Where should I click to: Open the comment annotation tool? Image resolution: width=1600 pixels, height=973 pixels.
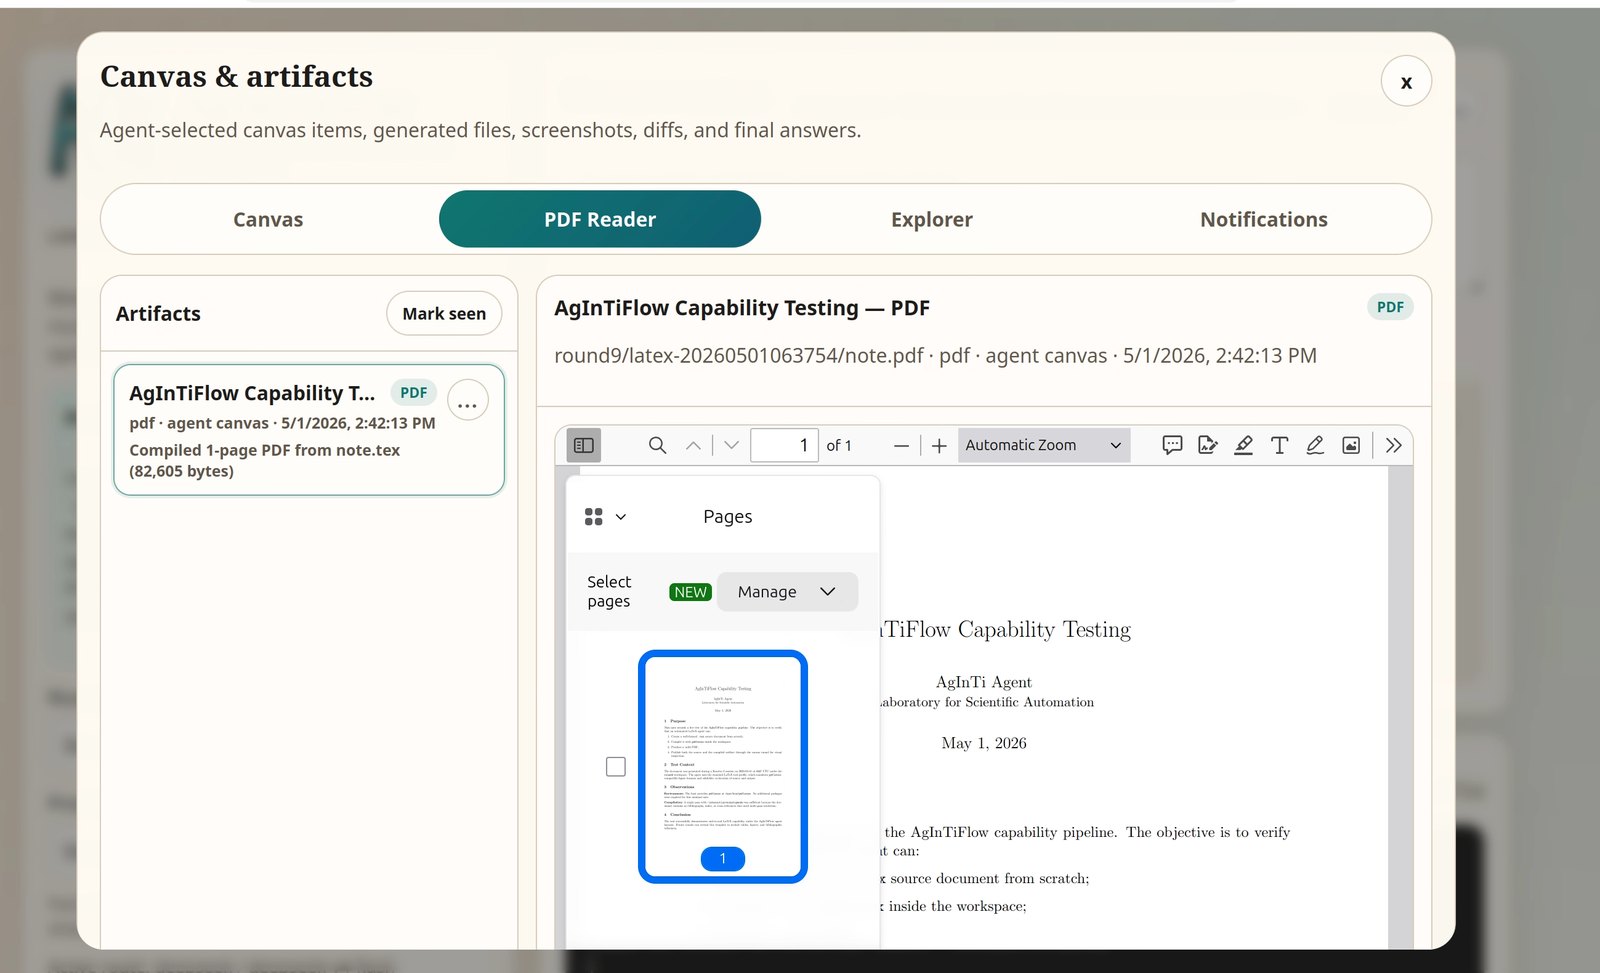click(1172, 445)
